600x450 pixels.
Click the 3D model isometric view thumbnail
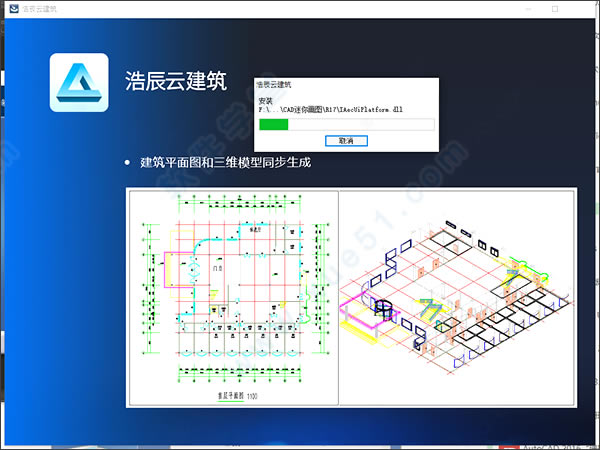[457, 298]
